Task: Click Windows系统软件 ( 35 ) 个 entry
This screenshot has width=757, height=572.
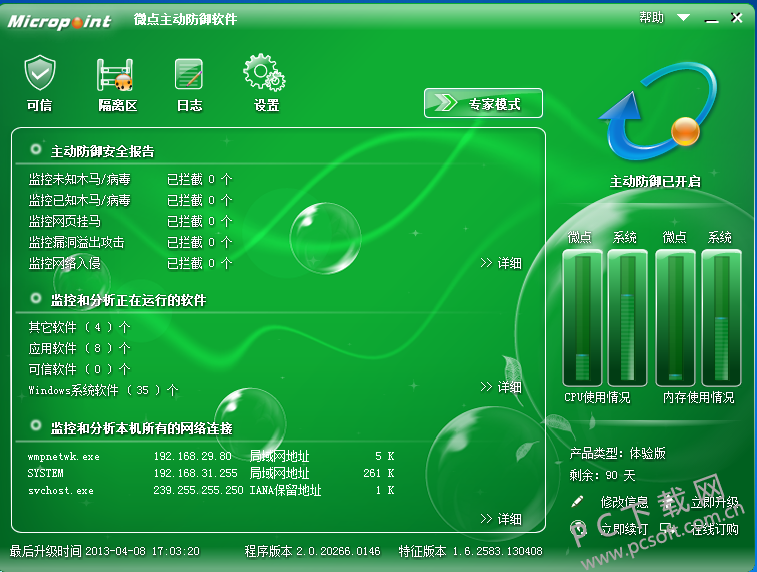Action: click(103, 390)
